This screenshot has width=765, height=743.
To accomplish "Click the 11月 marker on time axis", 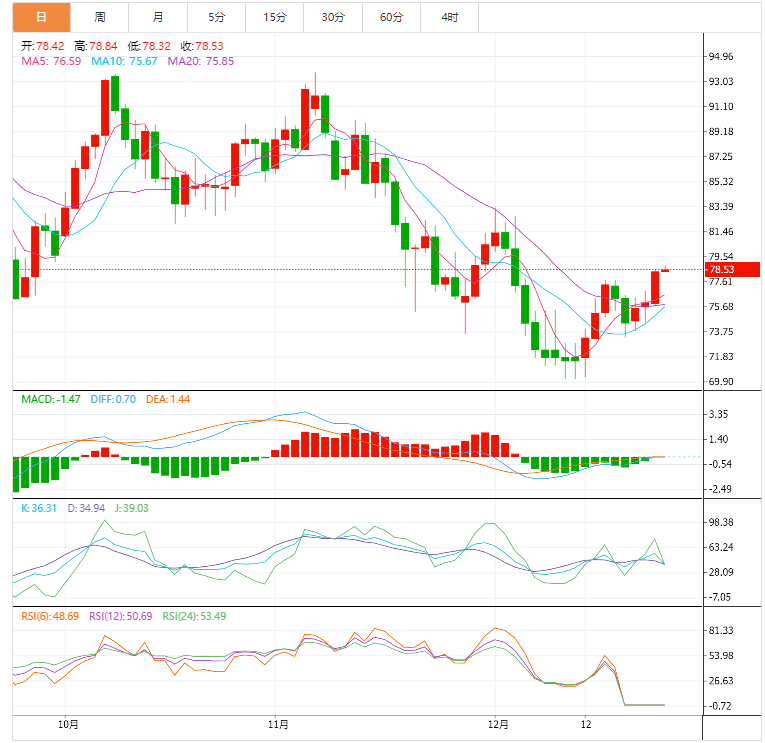I will [x=279, y=724].
